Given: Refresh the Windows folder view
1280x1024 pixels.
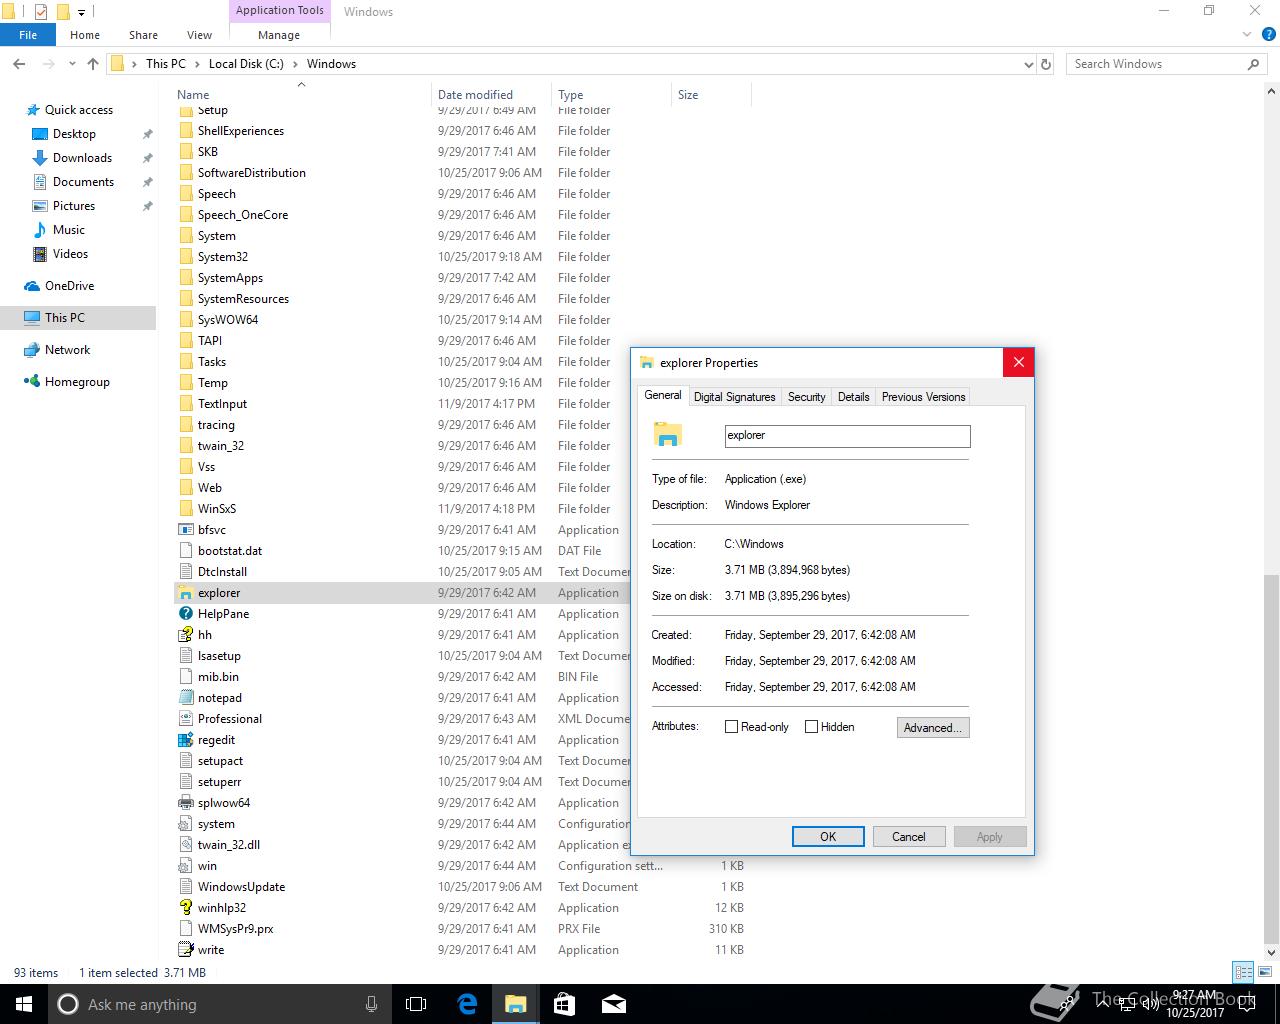Looking at the screenshot, I should (1046, 64).
